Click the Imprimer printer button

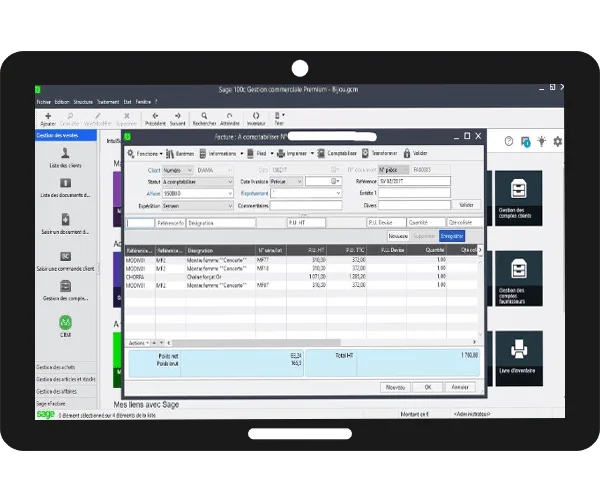point(292,153)
